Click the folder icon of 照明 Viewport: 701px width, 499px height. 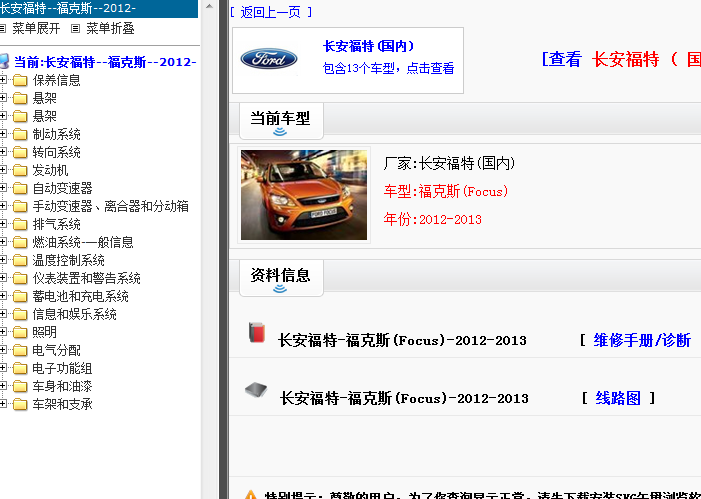20,332
